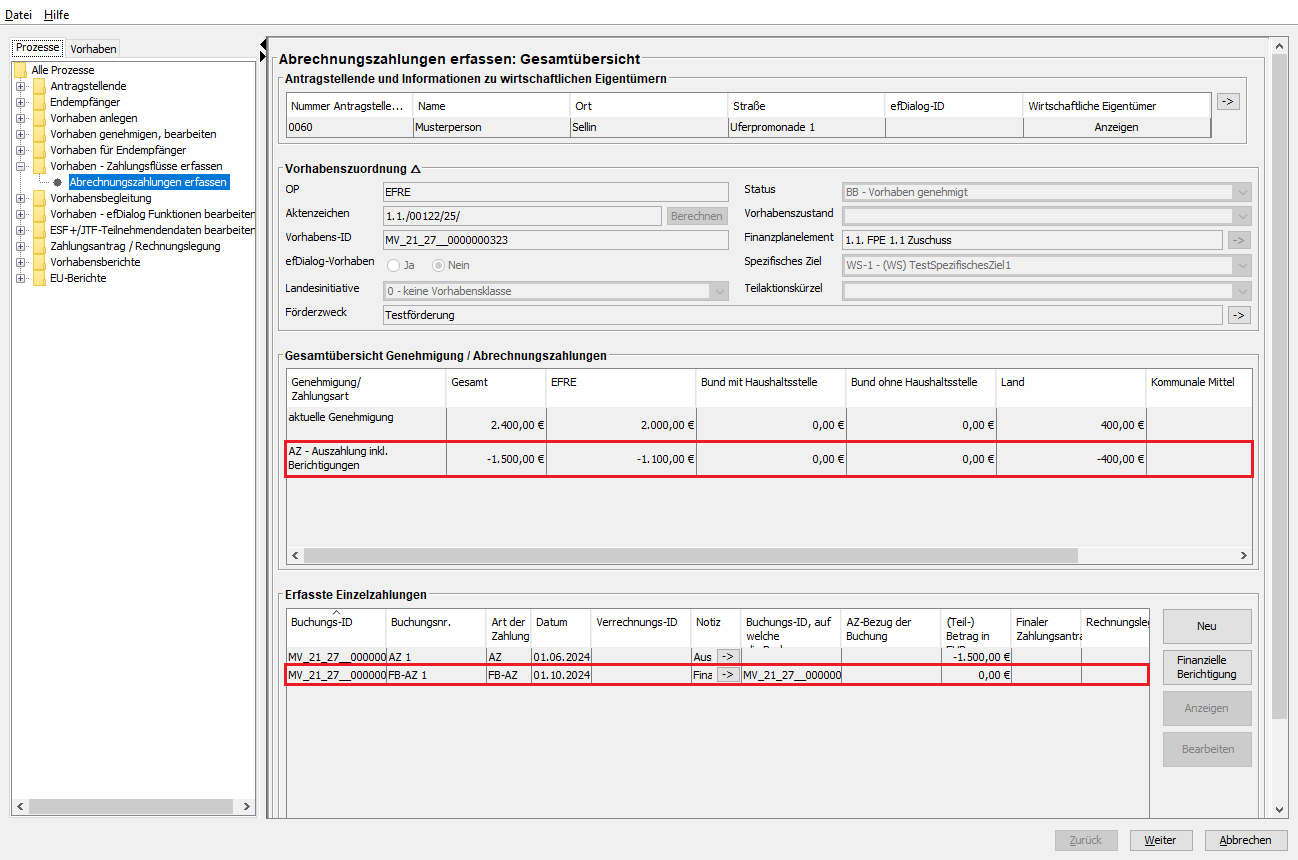Screen dimensions: 1298x860
Task: Open note arrow in FB-AZ 1 booking row
Action: [x=727, y=675]
